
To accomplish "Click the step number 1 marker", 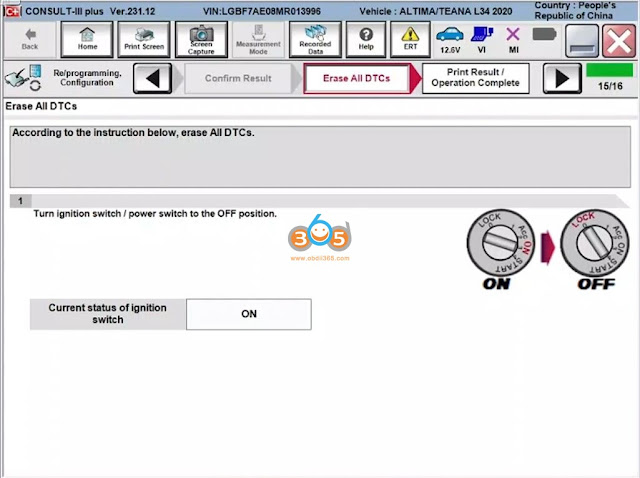I will click(x=20, y=201).
